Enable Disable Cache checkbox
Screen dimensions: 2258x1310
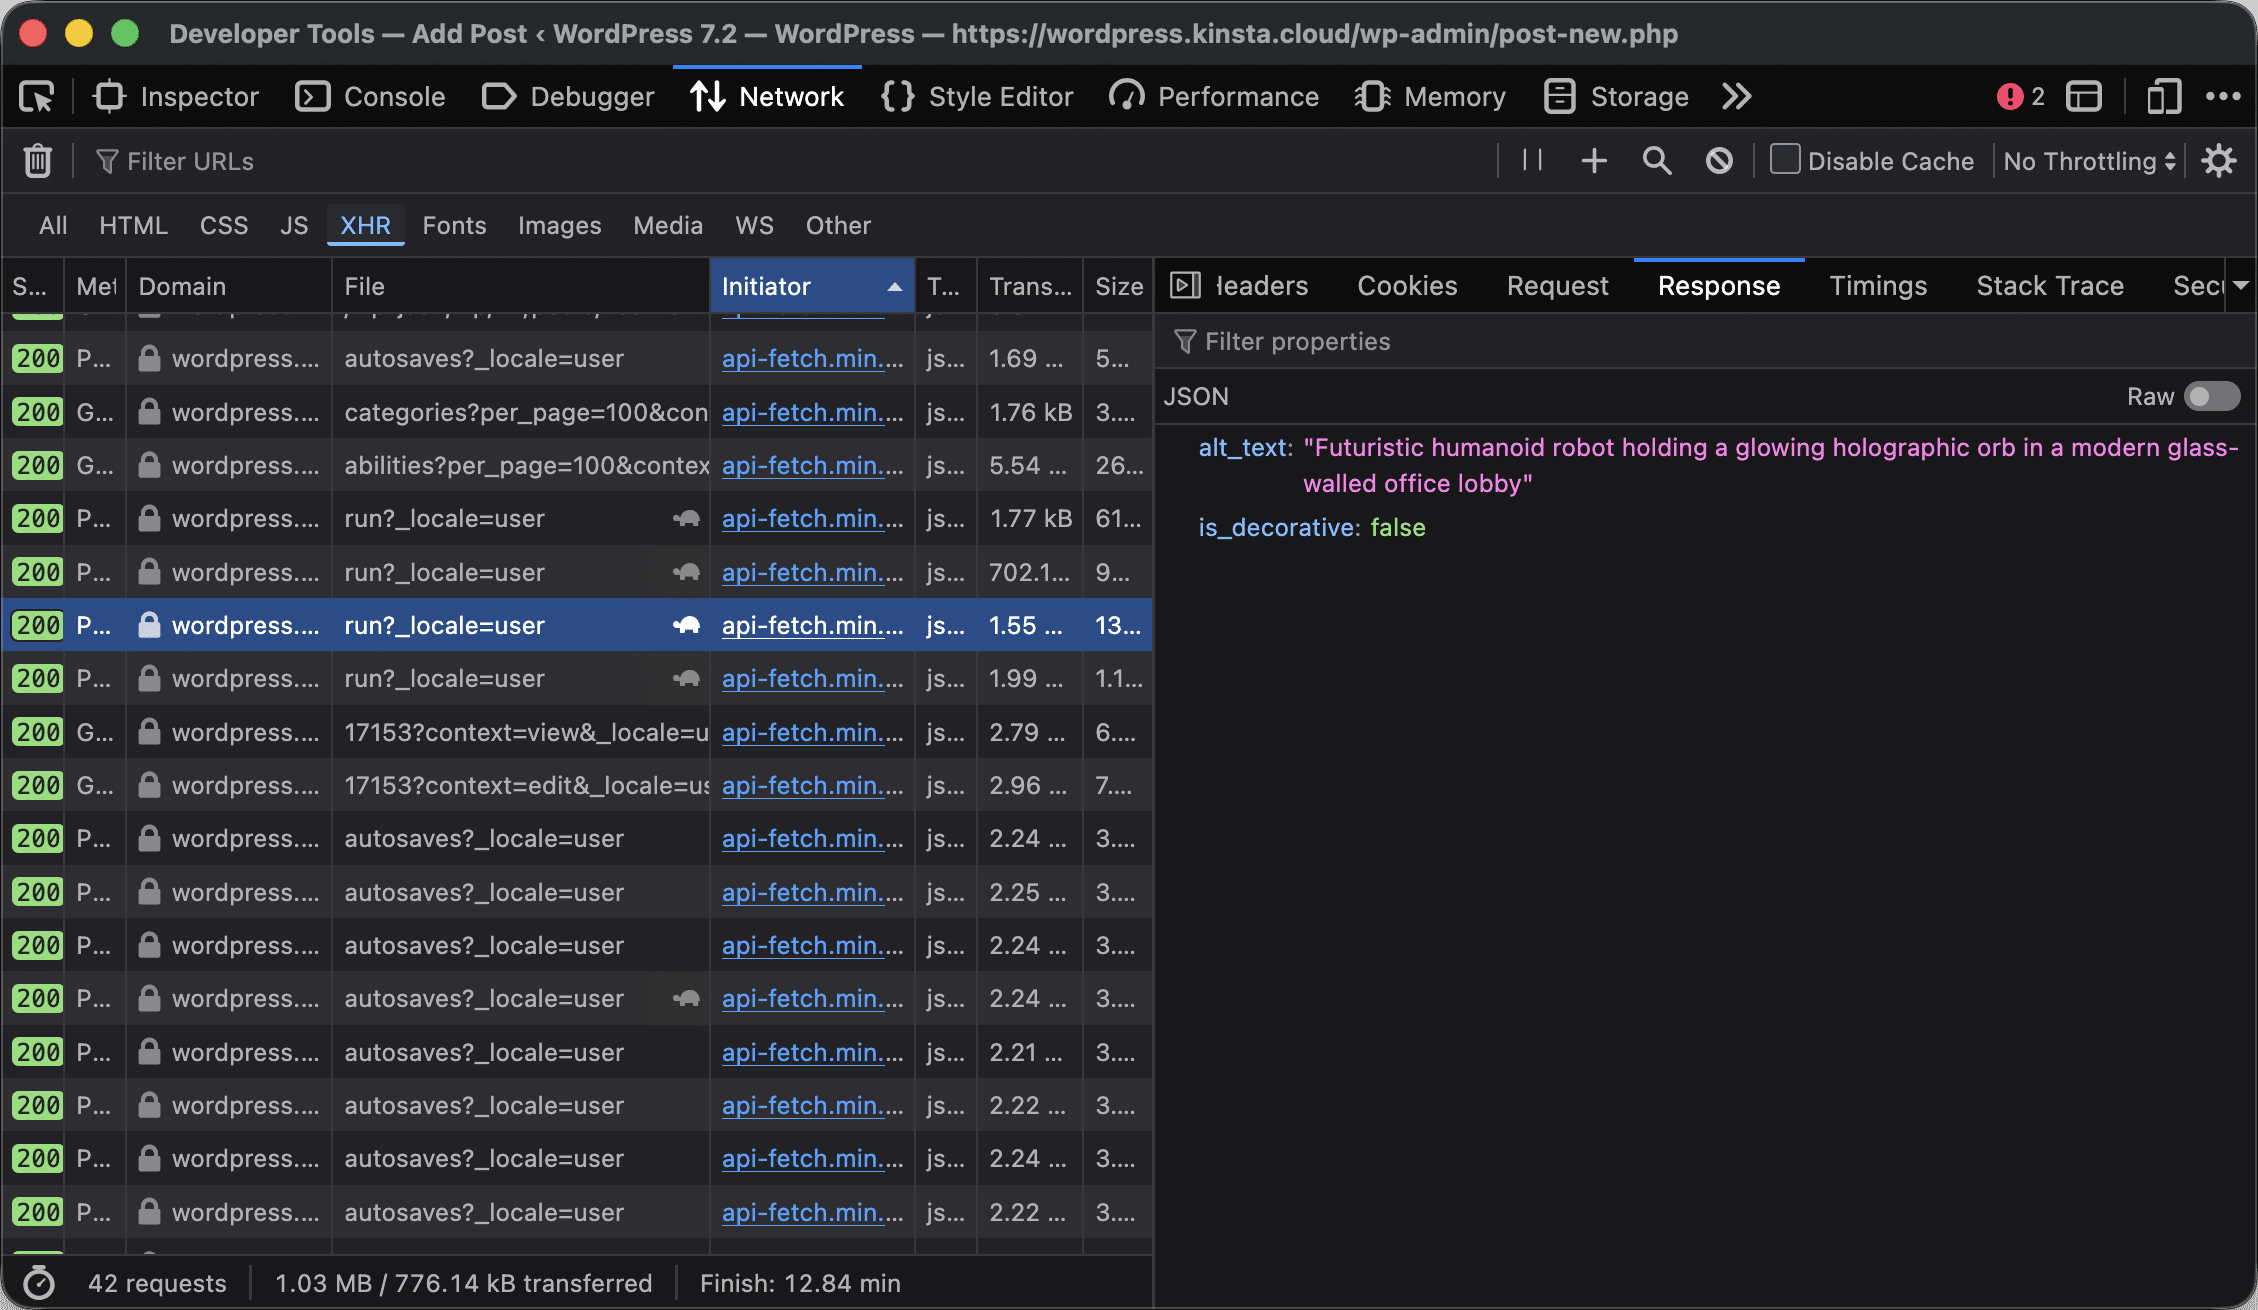[1785, 160]
